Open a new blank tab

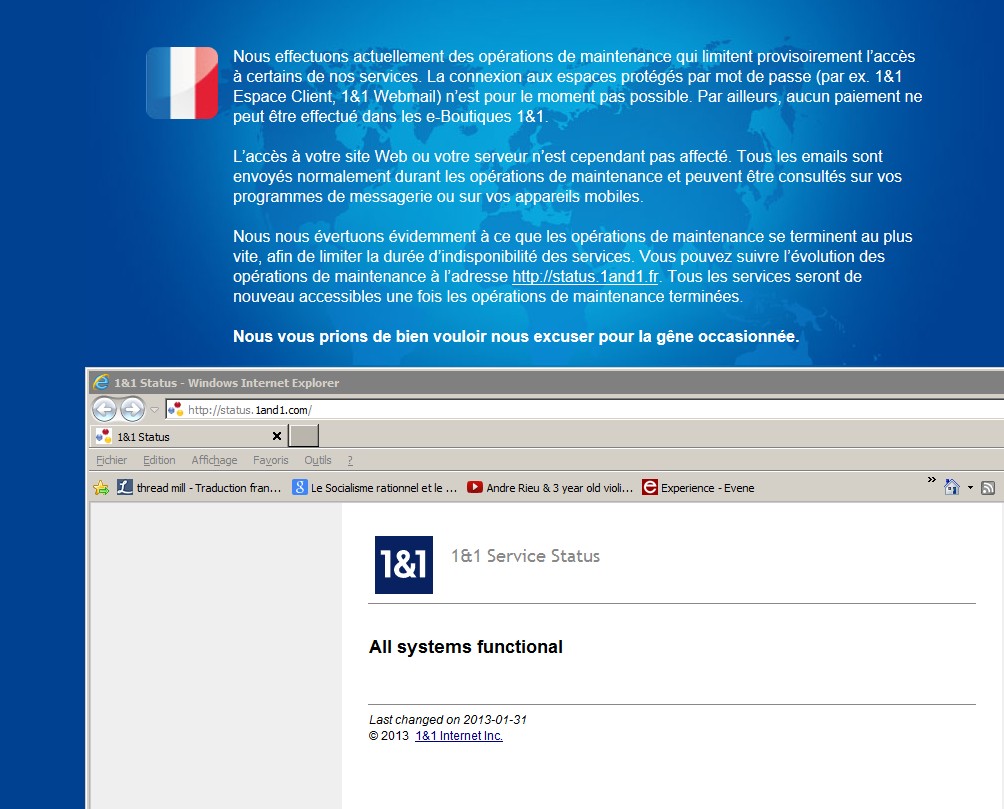tap(304, 436)
